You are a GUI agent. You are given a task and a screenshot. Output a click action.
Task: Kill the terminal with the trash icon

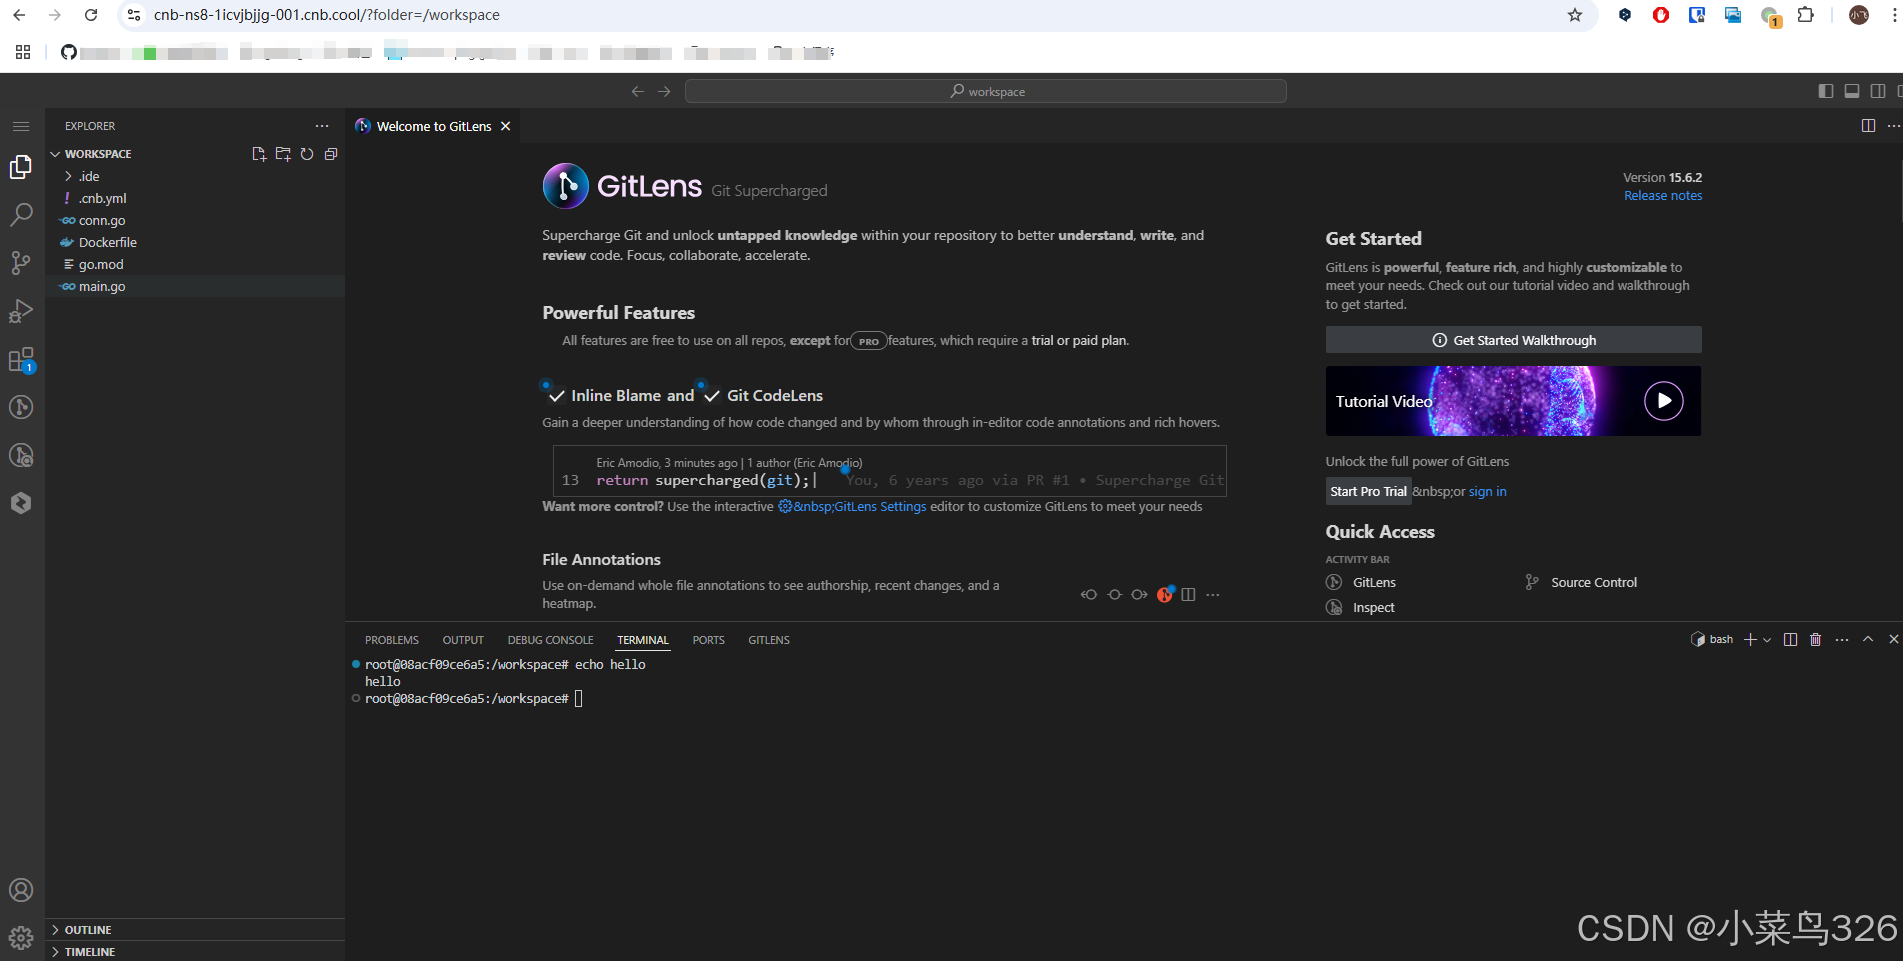point(1815,639)
